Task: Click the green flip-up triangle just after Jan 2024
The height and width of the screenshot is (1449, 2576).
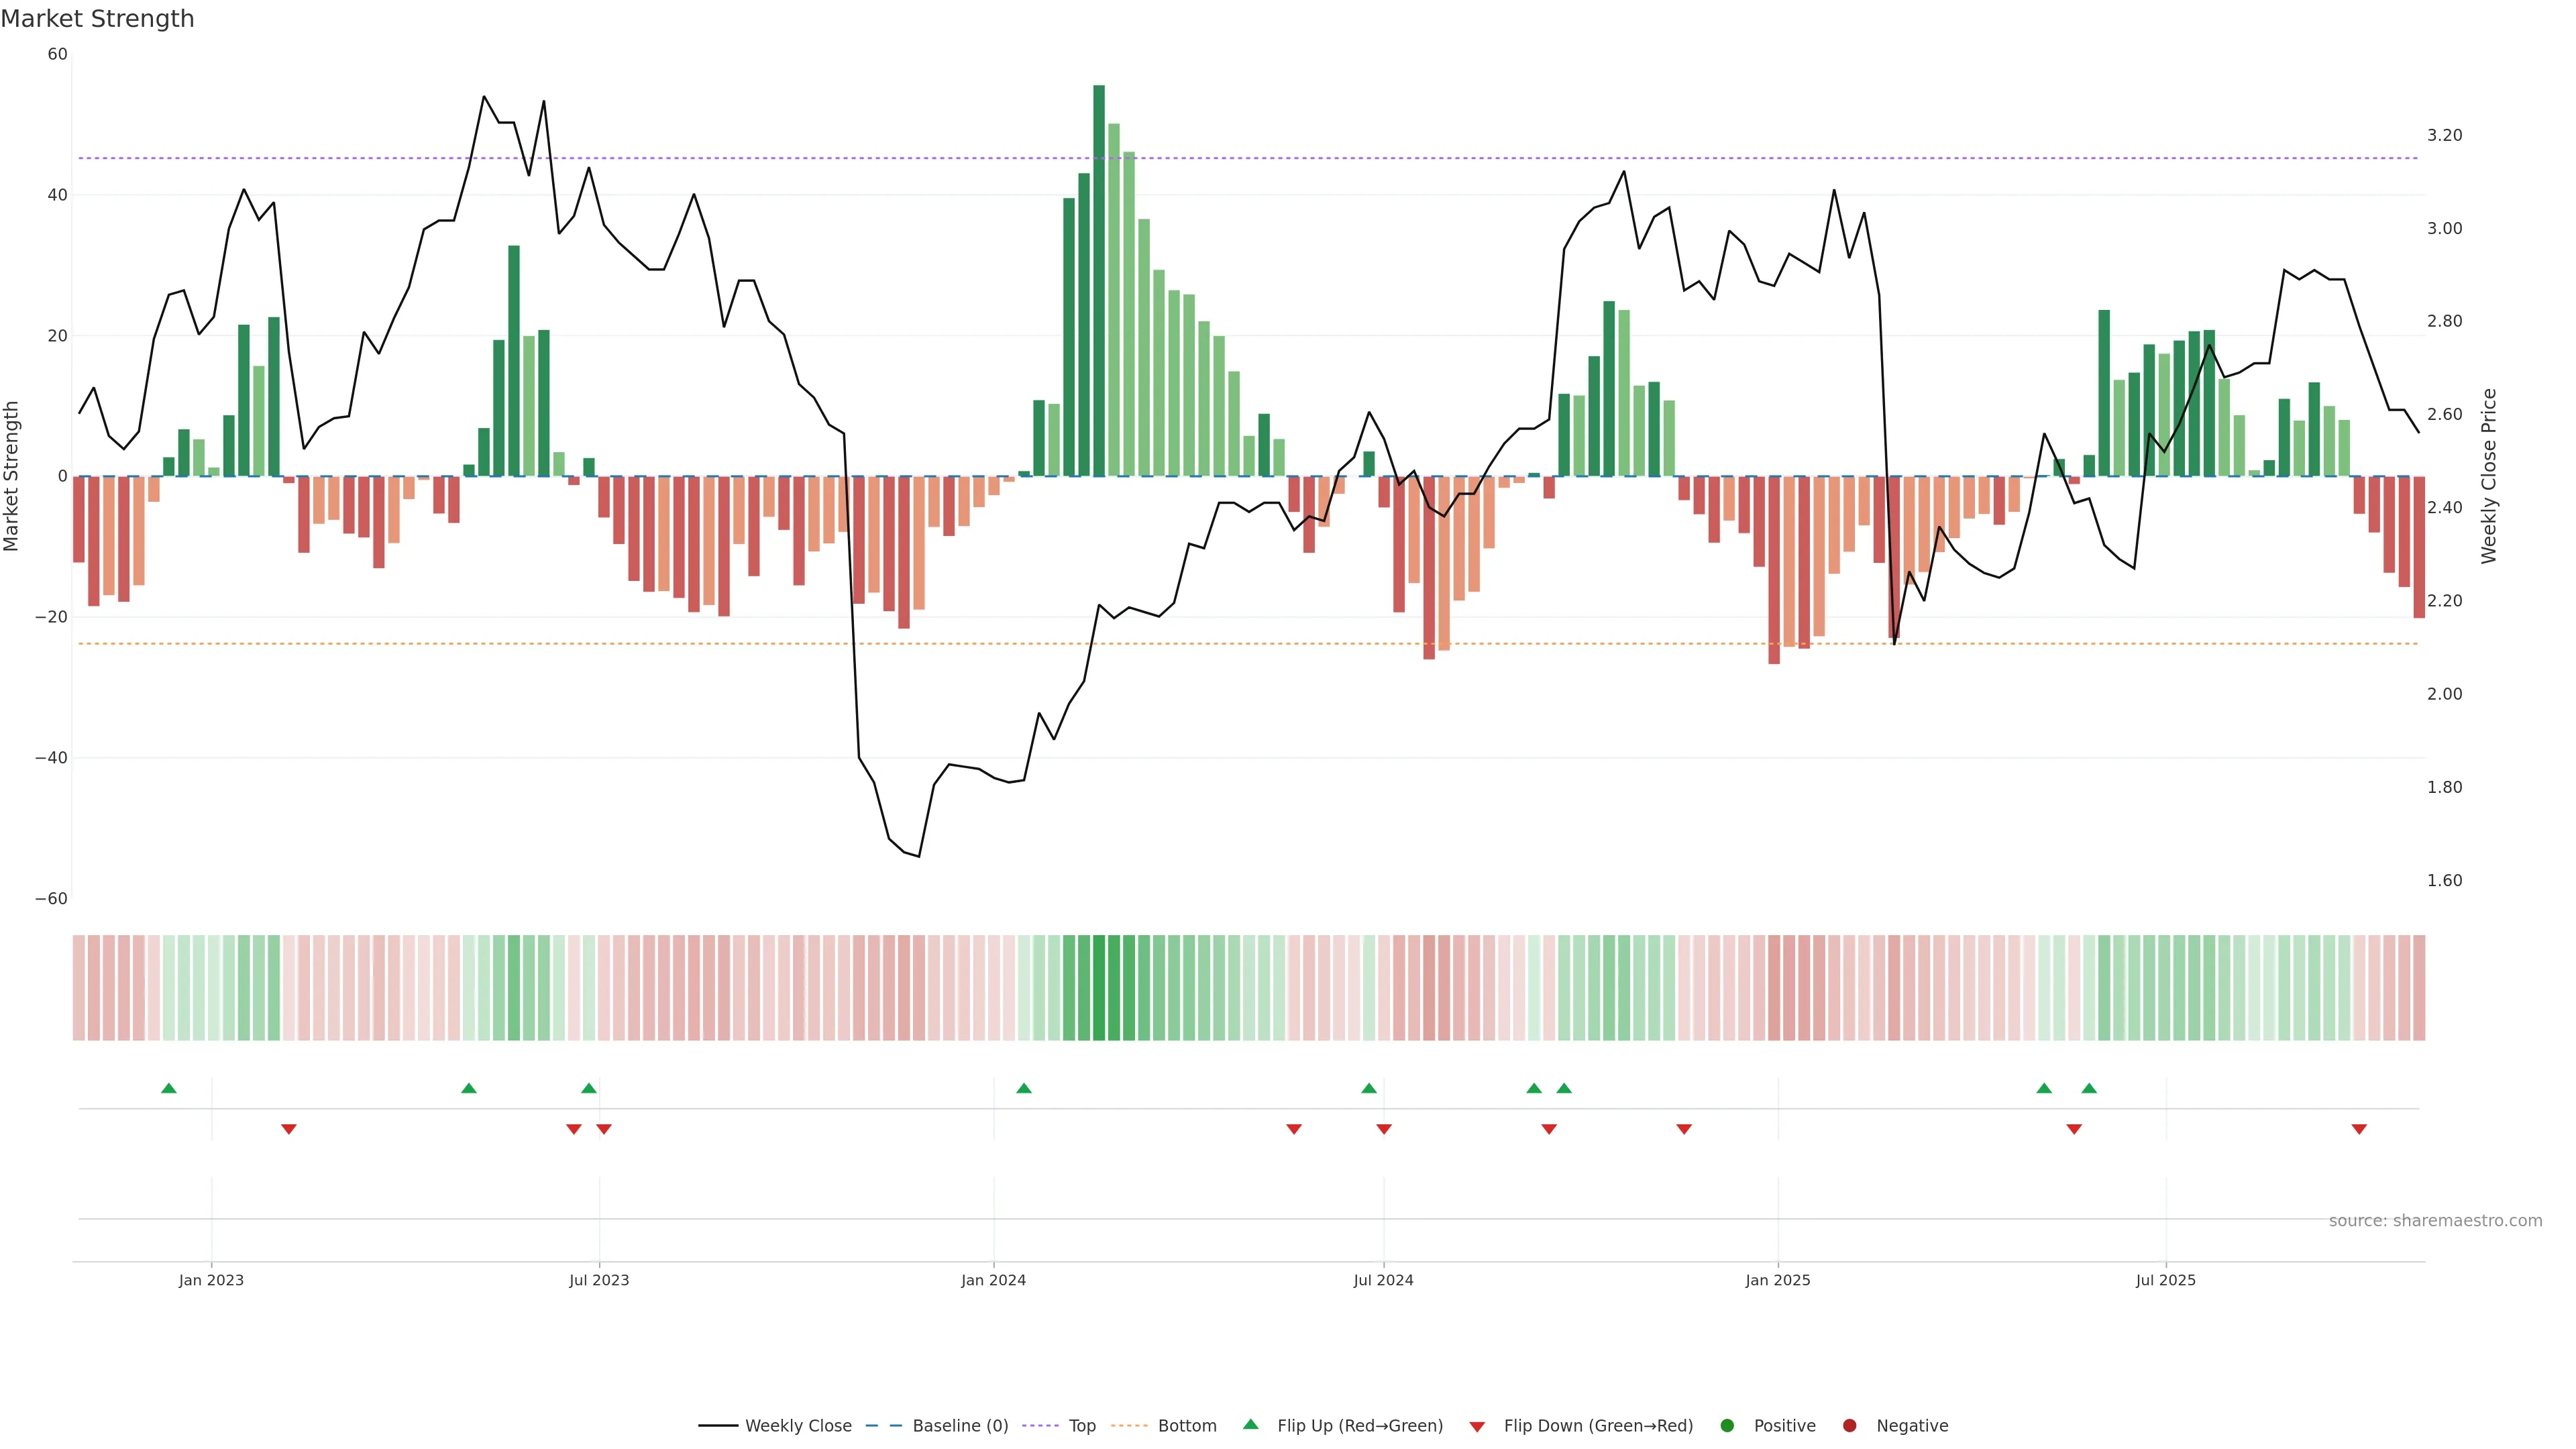Action: [1023, 1088]
